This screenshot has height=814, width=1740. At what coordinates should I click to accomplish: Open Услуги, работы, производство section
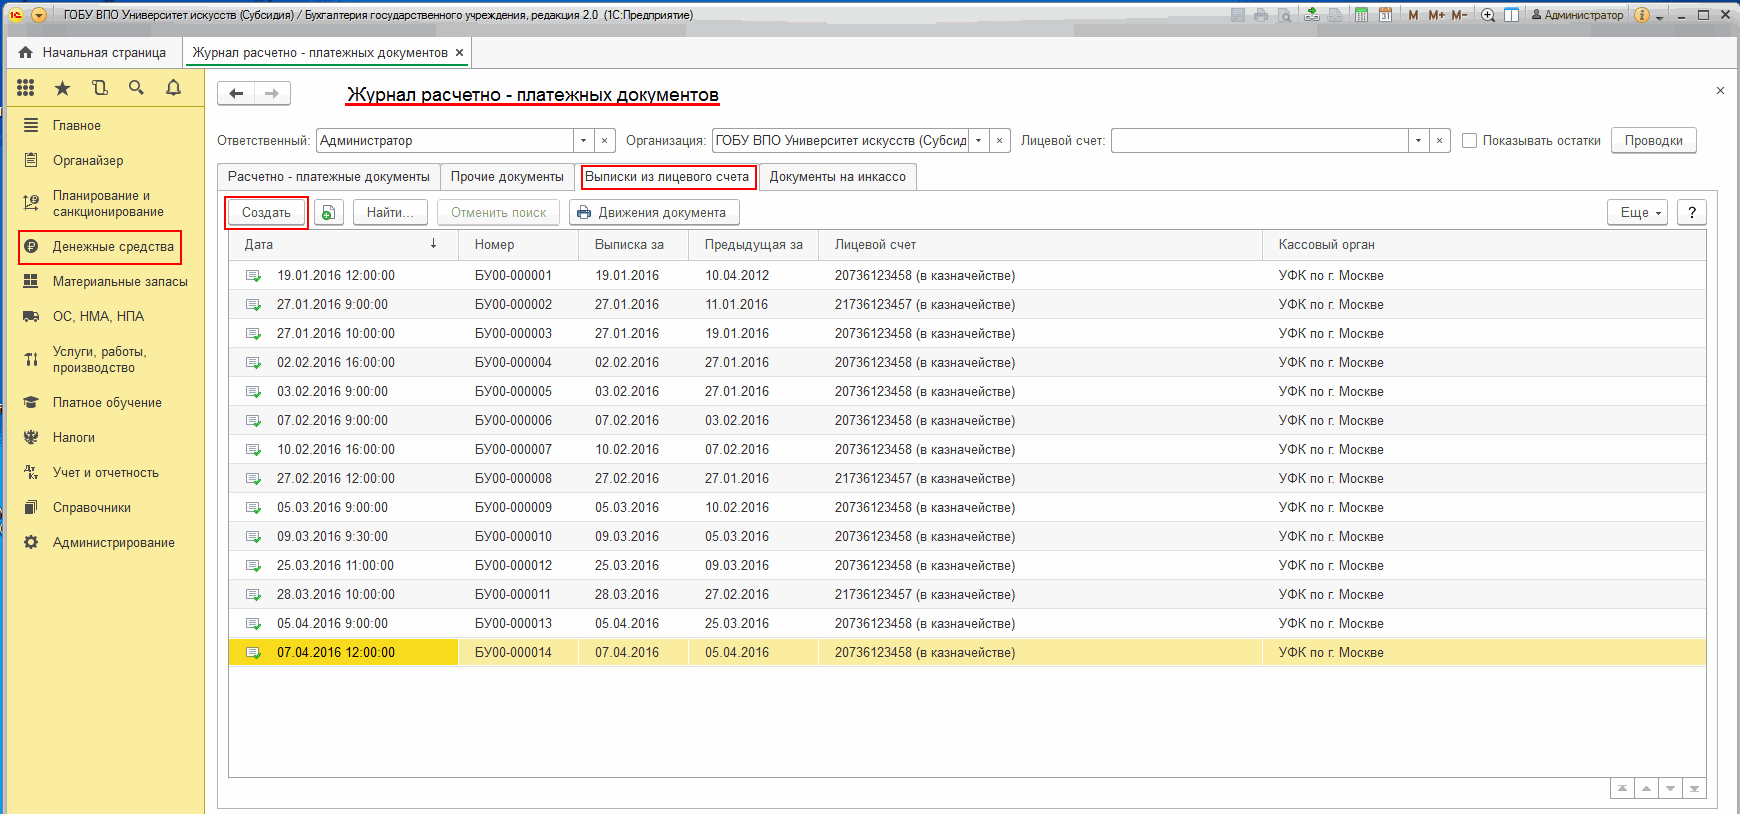(x=99, y=360)
